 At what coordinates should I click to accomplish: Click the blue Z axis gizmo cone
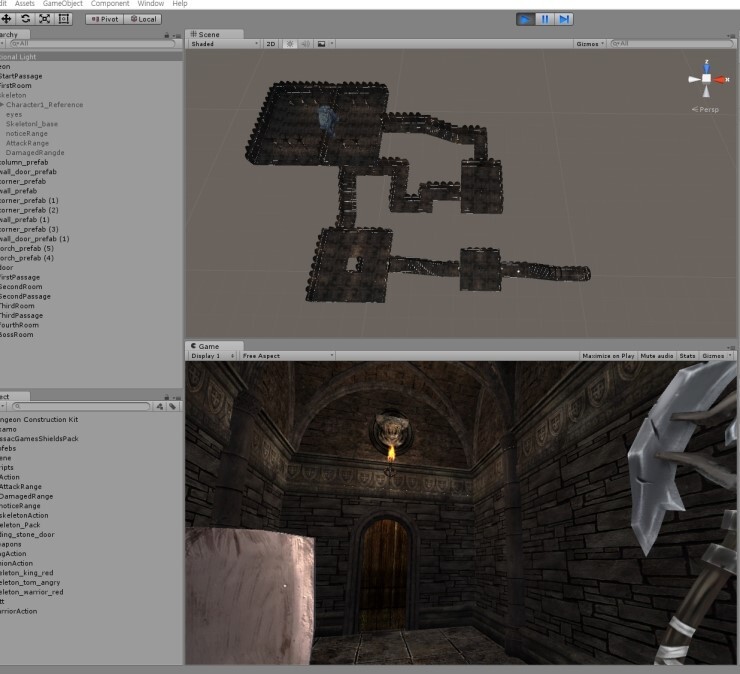(x=706, y=67)
